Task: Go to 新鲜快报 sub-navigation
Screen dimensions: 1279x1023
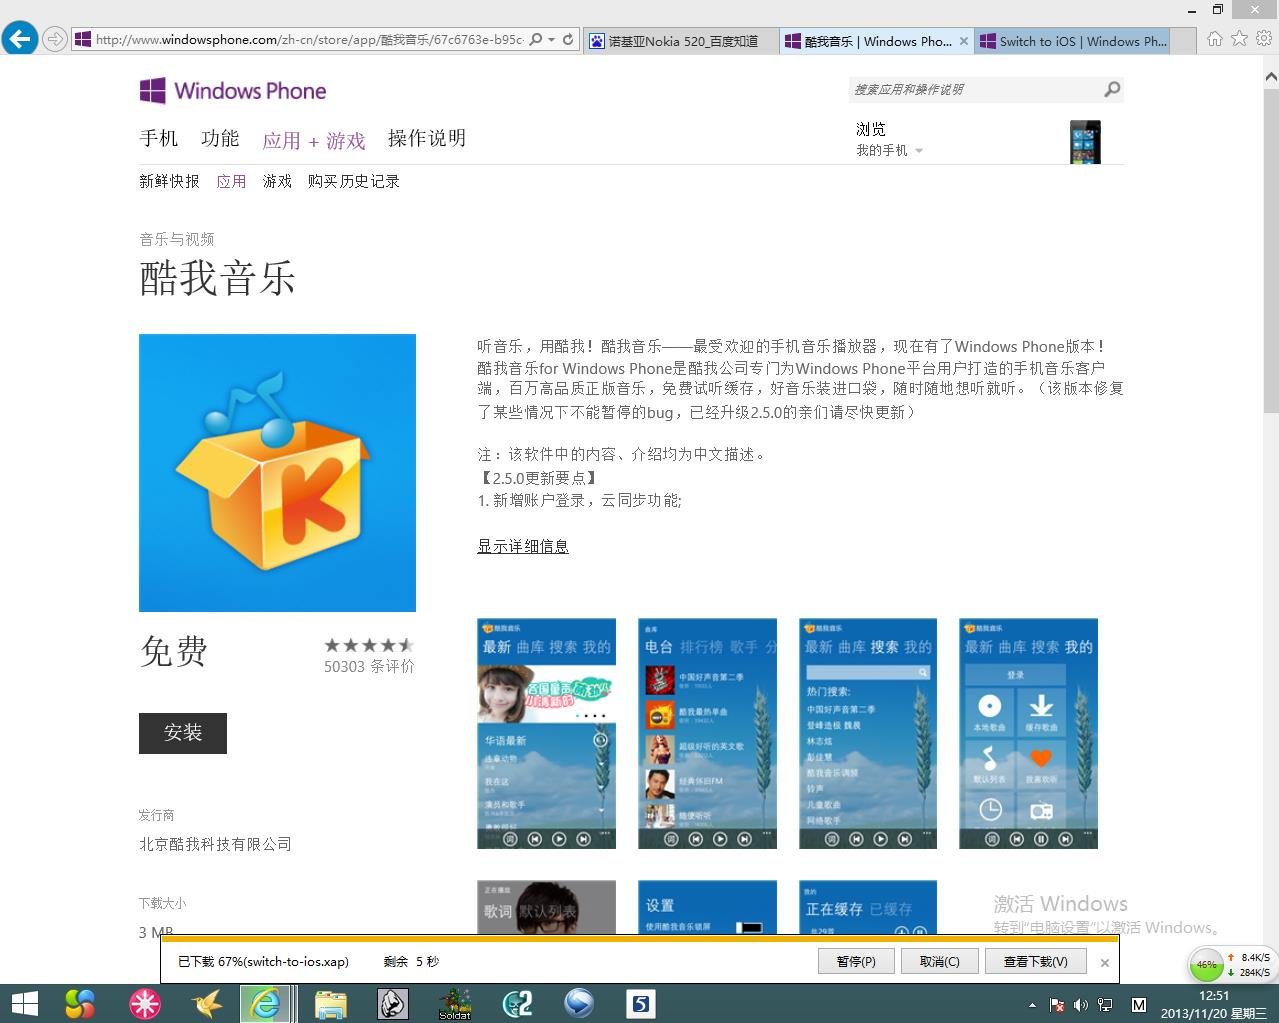Action: pos(169,181)
